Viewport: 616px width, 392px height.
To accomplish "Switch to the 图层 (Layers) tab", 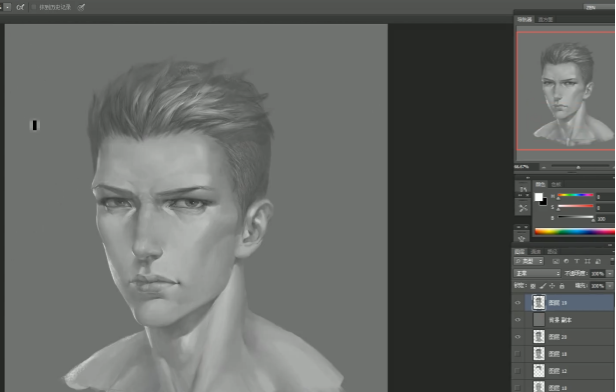I will 520,251.
